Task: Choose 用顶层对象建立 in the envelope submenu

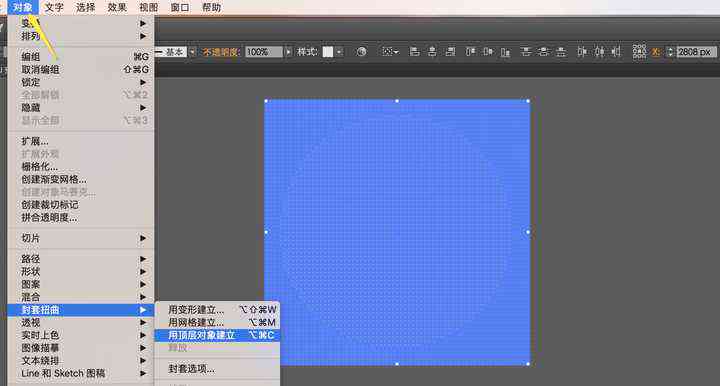Action: tap(218, 335)
